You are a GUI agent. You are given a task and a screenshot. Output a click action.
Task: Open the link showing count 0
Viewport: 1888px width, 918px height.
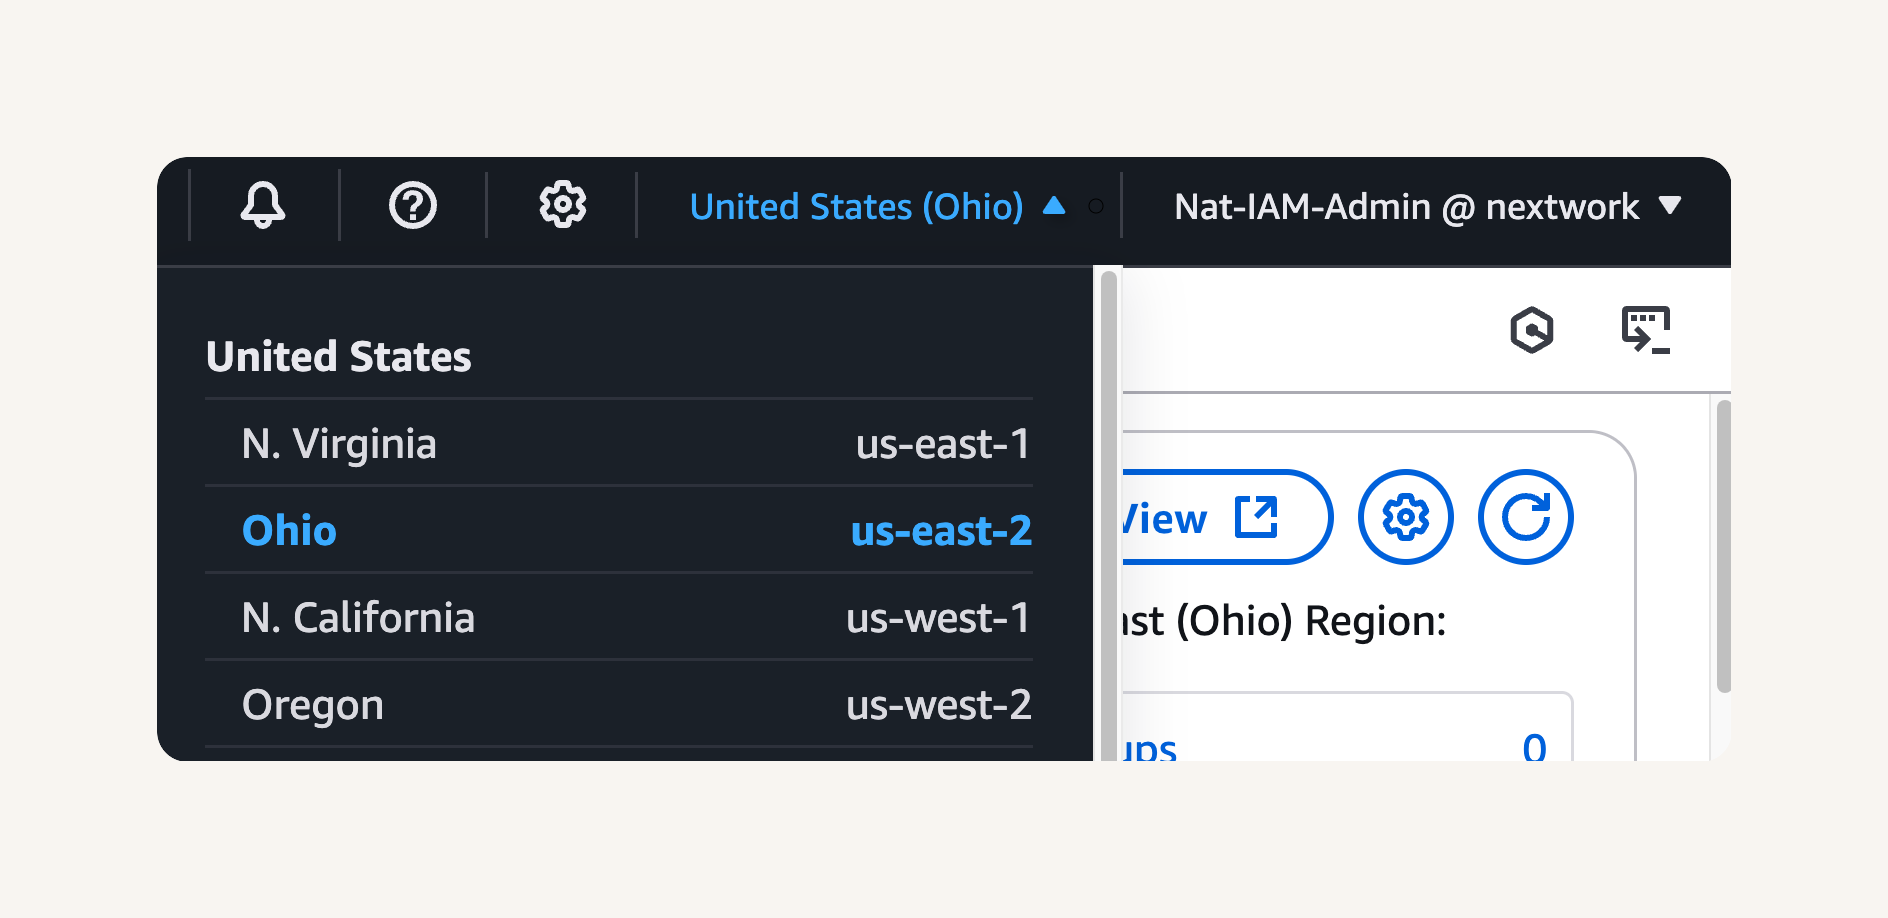pos(1534,747)
